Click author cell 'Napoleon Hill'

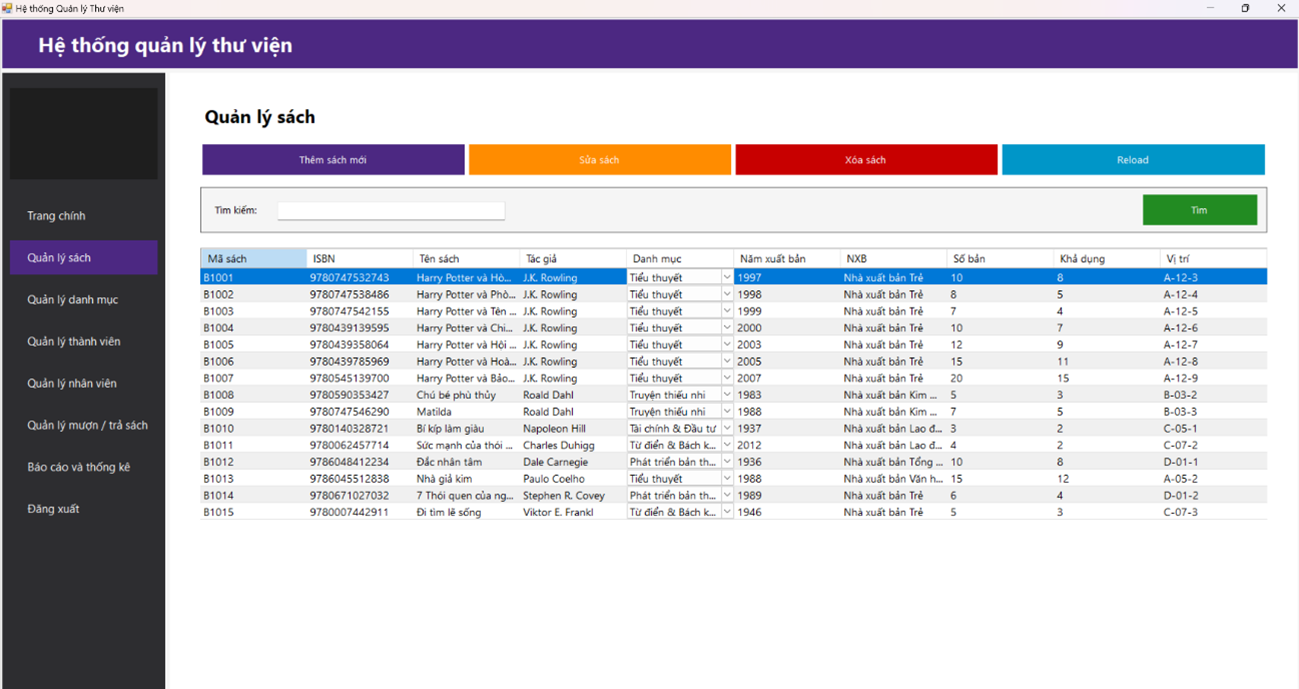(x=573, y=429)
